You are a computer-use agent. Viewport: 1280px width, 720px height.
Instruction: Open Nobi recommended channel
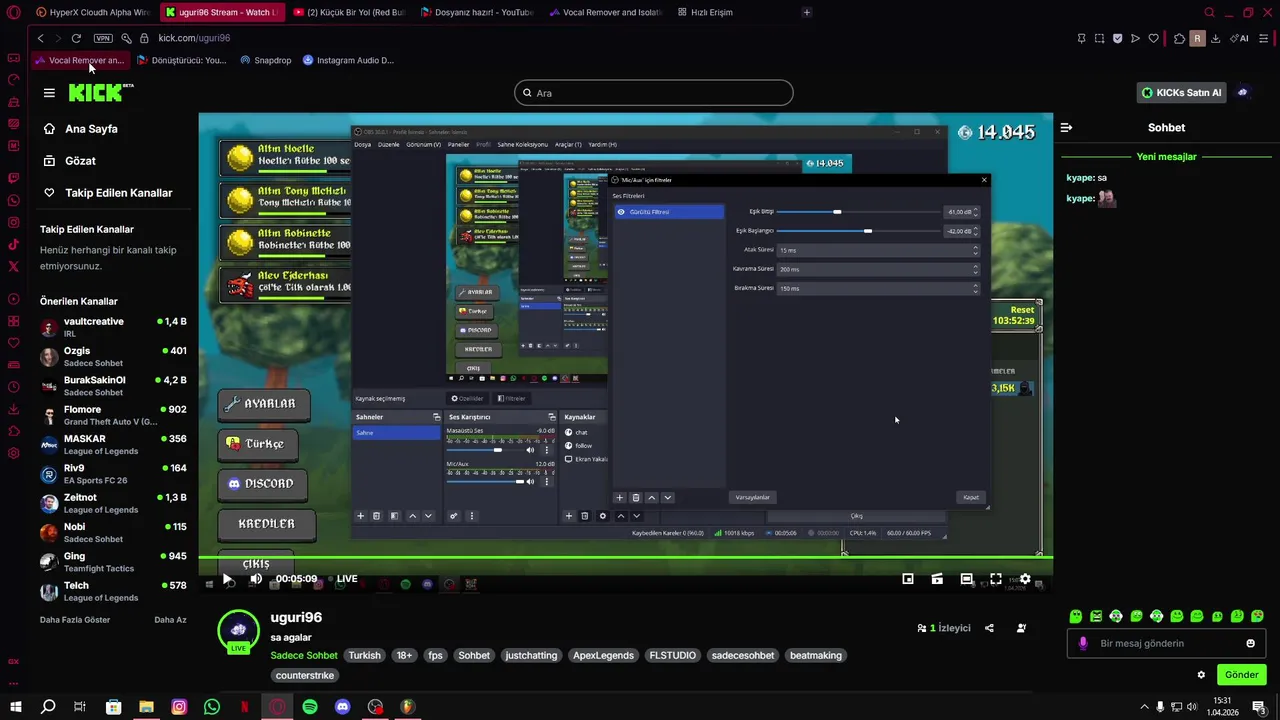pyautogui.click(x=113, y=533)
